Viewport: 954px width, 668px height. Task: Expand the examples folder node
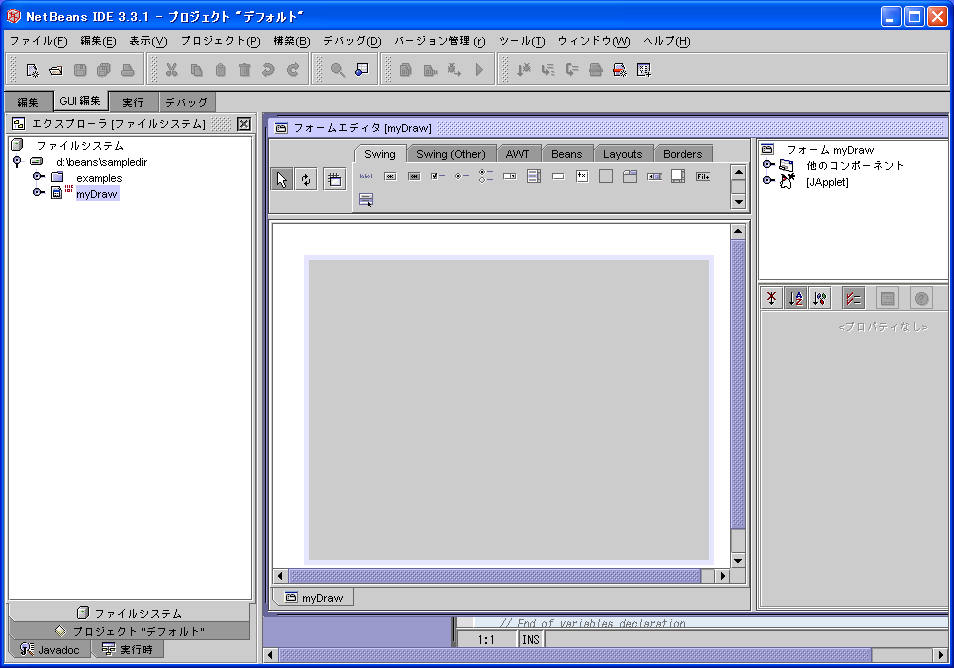38,177
